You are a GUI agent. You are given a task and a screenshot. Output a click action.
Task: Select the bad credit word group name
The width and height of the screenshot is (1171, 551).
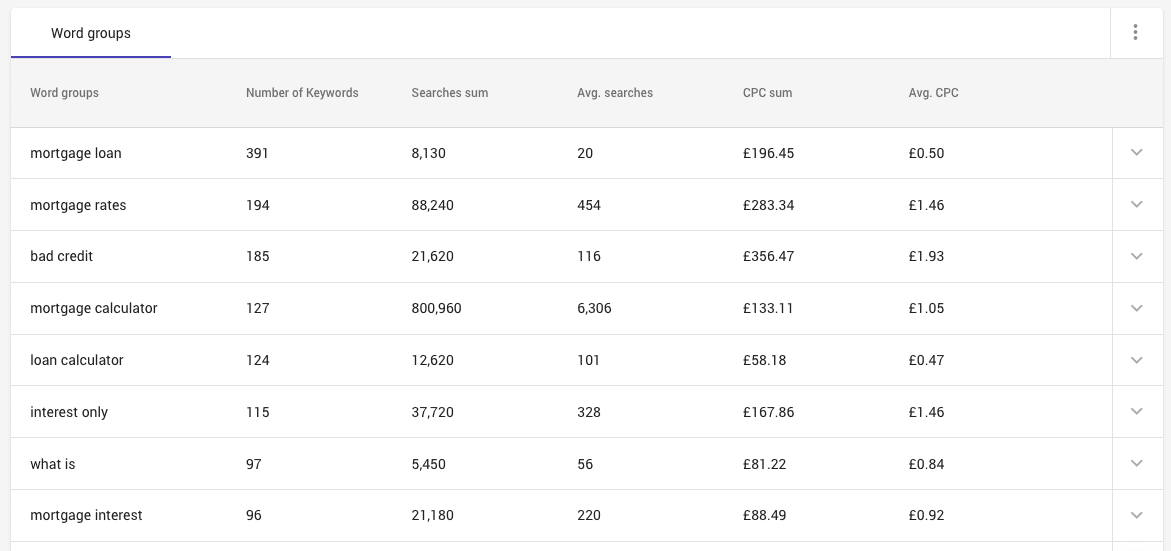pos(62,256)
